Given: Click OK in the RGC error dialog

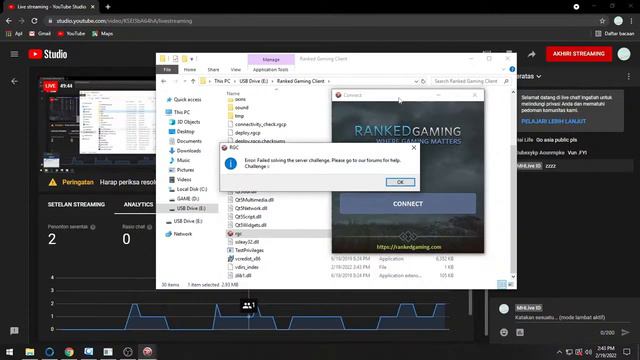Looking at the screenshot, I should point(400,182).
